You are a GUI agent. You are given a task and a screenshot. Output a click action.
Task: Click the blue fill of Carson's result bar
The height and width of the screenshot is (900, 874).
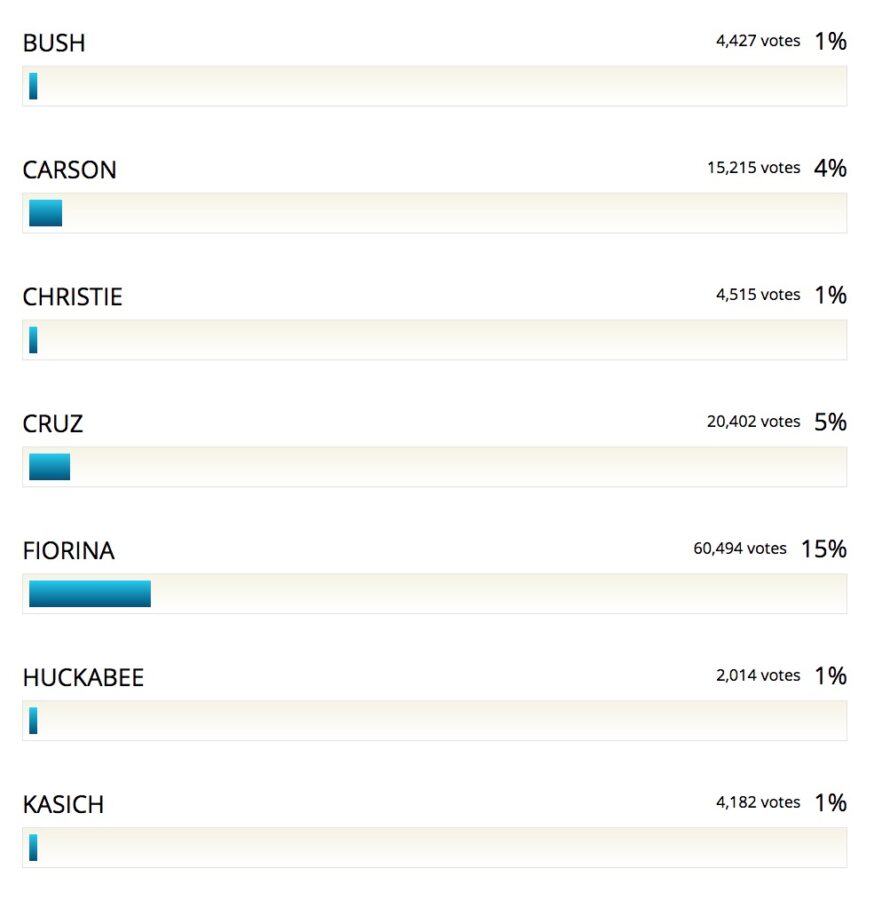45,213
